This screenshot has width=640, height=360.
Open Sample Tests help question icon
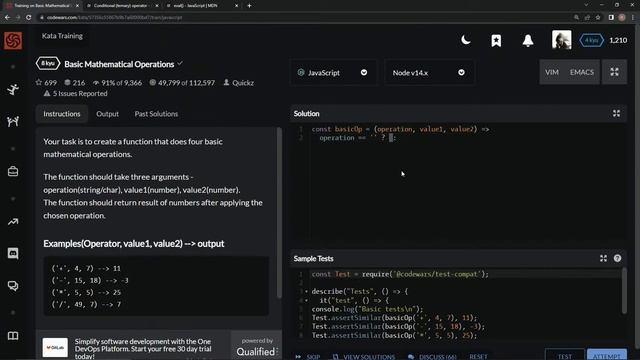(617, 258)
